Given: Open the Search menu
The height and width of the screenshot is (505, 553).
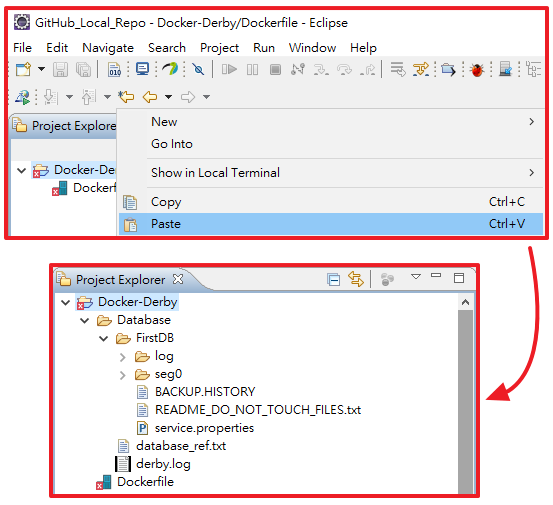Looking at the screenshot, I should 167,48.
